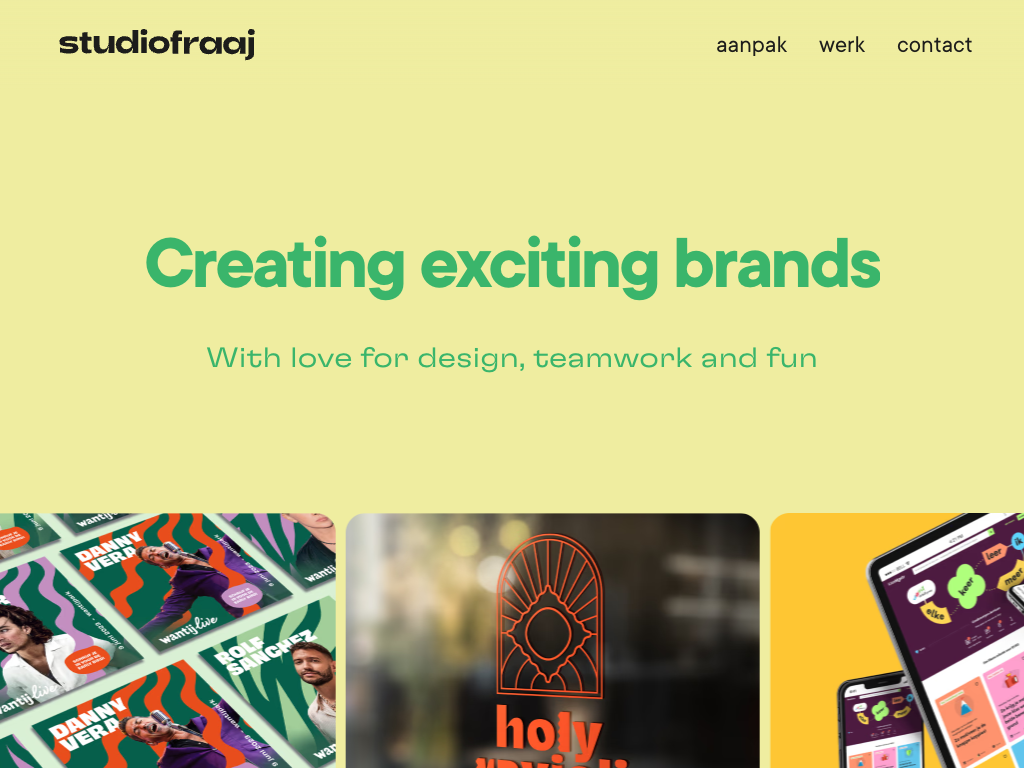Viewport: 1024px width, 768px height.
Task: Click the orange arched window emblem
Action: (549, 616)
